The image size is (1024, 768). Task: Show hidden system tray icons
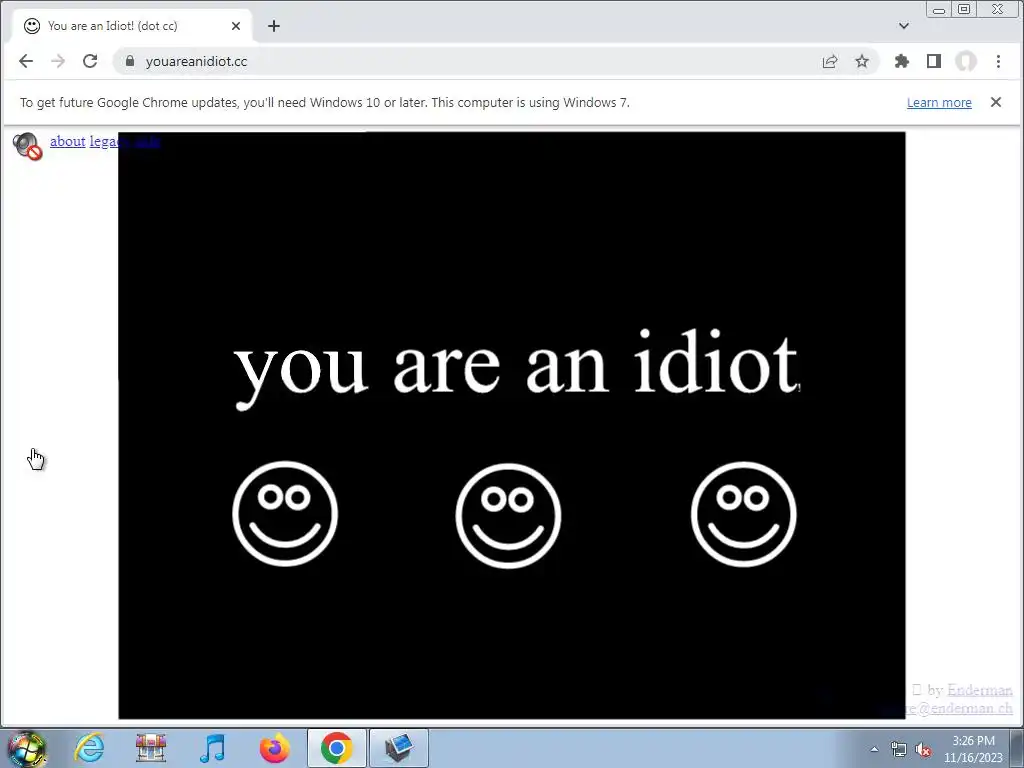(x=874, y=749)
